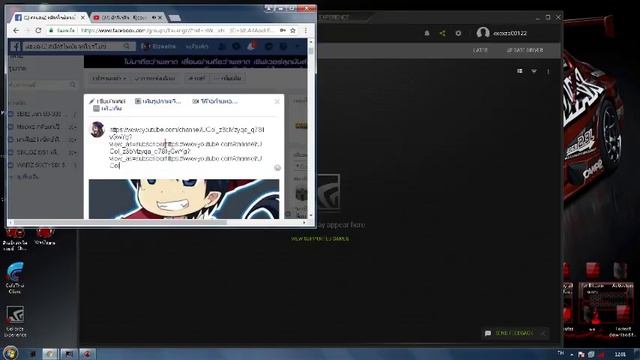The height and width of the screenshot is (360, 640).
Task: Click the notifications button under group cover
Action: click(x=156, y=78)
